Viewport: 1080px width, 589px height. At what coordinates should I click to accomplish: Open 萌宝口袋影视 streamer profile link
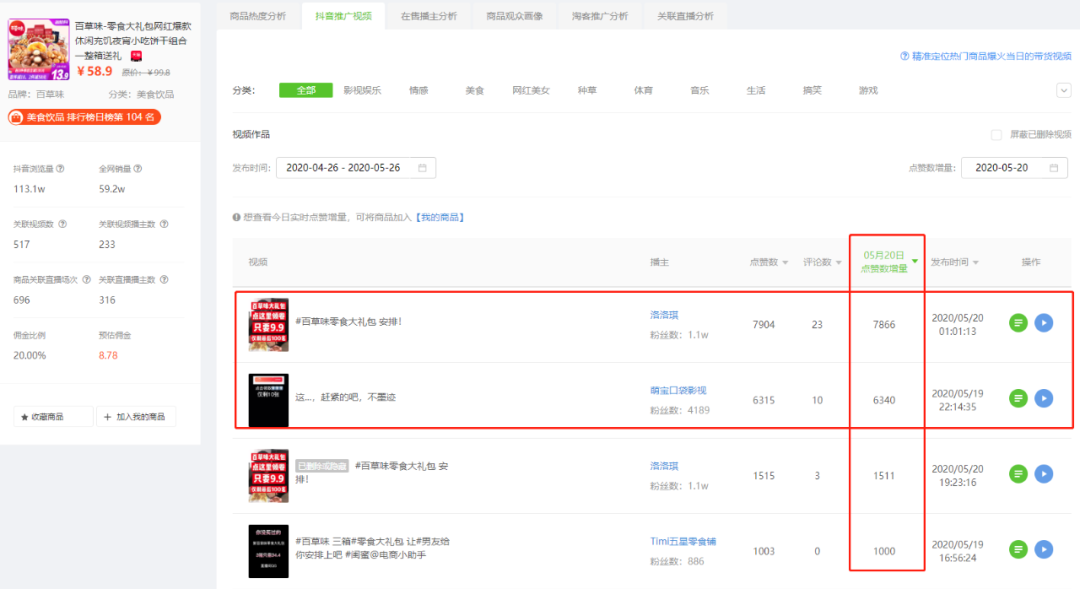pyautogui.click(x=678, y=390)
